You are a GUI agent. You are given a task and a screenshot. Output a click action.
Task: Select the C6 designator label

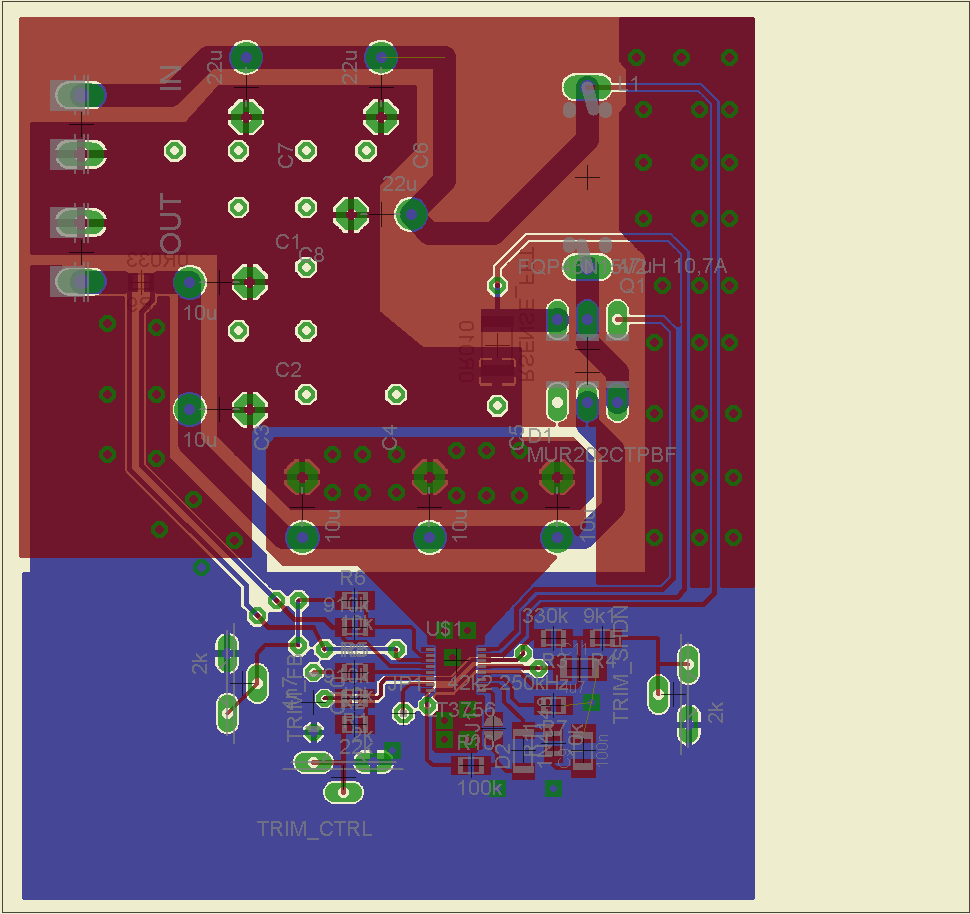point(420,155)
